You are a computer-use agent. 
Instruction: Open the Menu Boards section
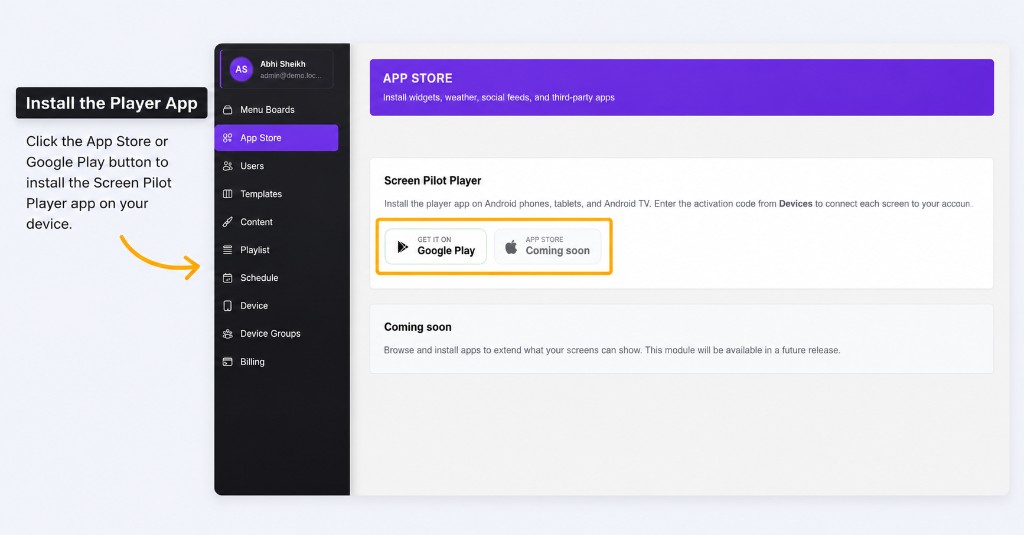[x=276, y=110]
